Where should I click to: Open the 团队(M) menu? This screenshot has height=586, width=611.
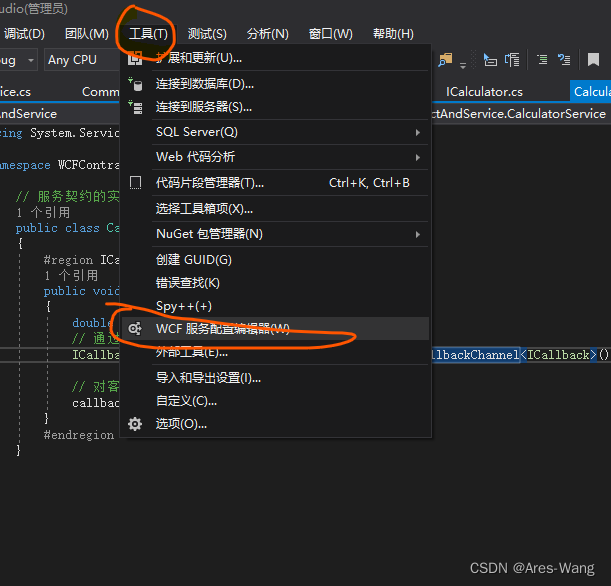tap(87, 34)
